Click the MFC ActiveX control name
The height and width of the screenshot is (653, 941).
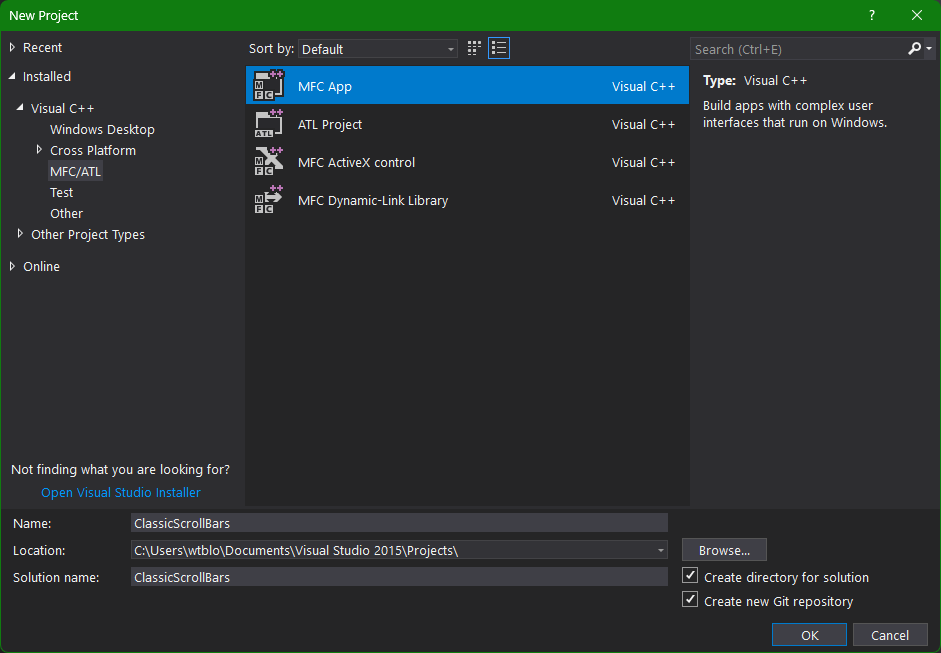356,163
